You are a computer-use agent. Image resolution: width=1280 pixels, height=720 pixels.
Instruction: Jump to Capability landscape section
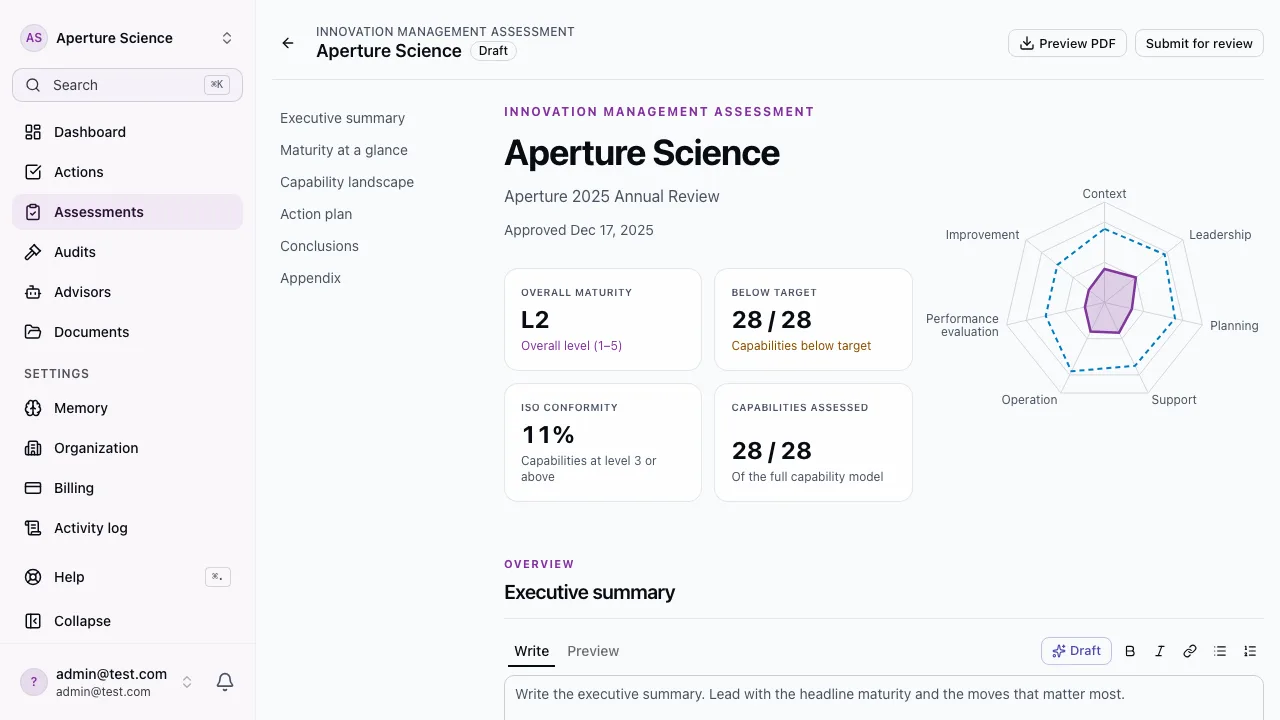[x=347, y=182]
